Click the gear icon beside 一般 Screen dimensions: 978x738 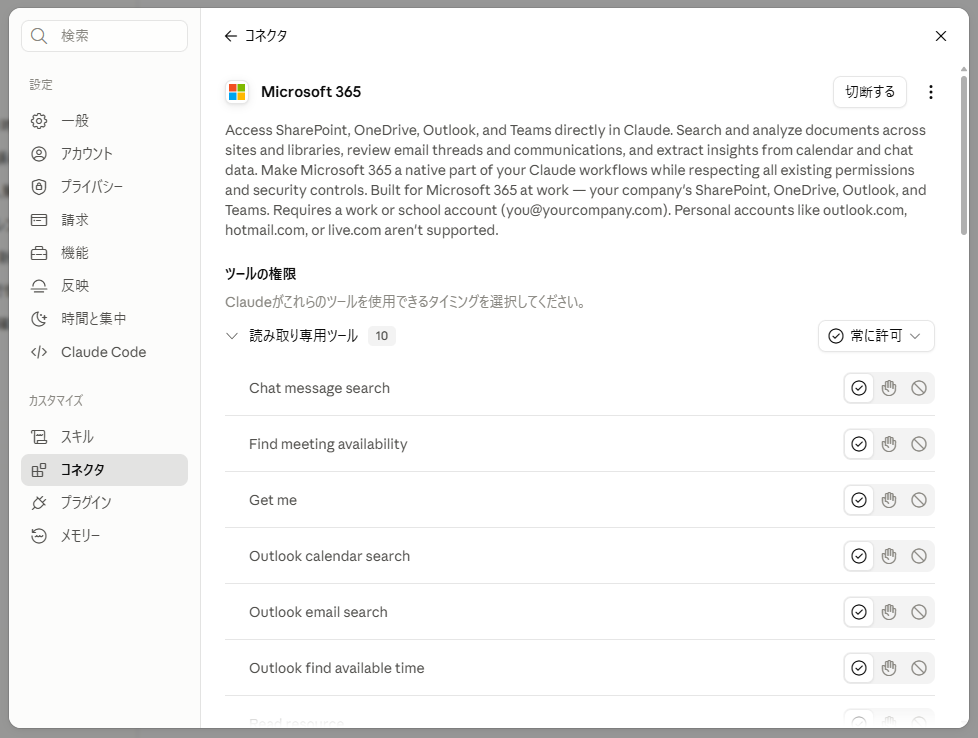coord(39,120)
